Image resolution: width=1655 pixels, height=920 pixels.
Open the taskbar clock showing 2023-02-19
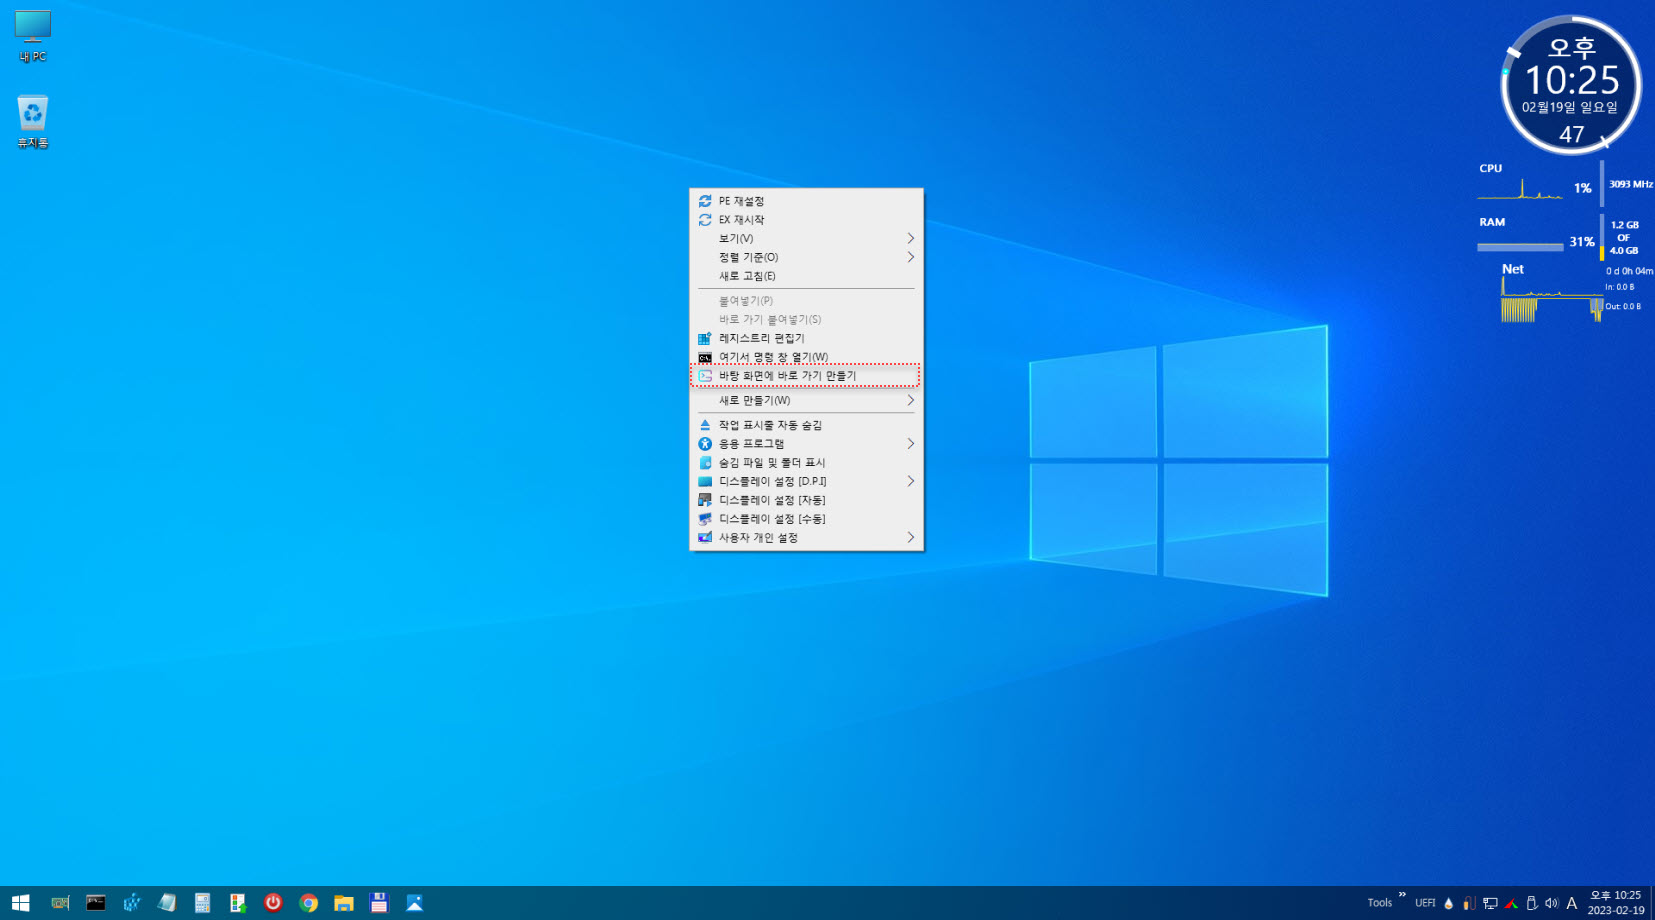pyautogui.click(x=1616, y=903)
